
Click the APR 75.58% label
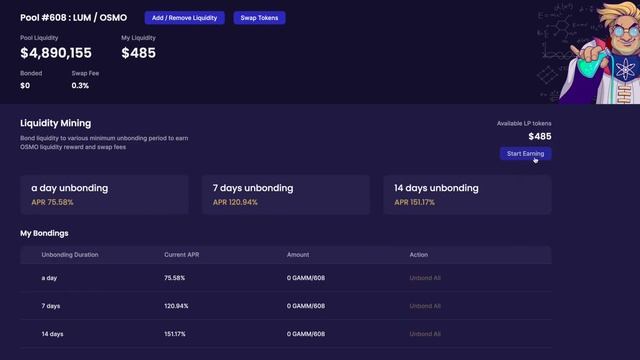click(x=52, y=202)
